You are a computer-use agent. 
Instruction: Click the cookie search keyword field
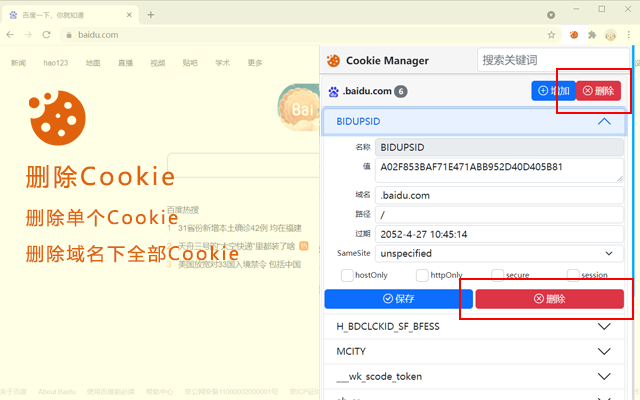tap(553, 60)
